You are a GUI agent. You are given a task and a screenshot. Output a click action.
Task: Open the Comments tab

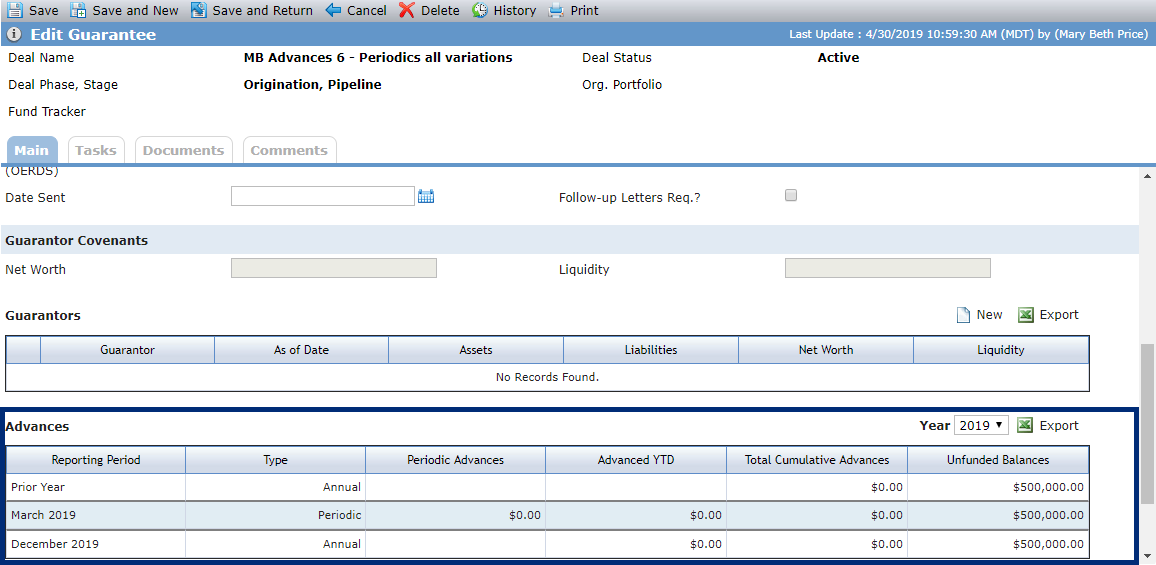point(289,150)
